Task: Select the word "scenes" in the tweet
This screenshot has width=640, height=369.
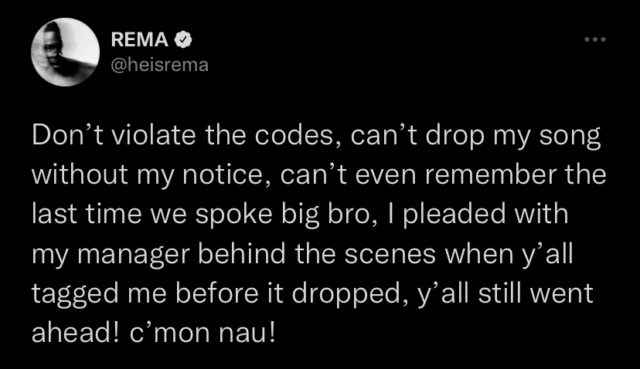Action: tap(390, 255)
